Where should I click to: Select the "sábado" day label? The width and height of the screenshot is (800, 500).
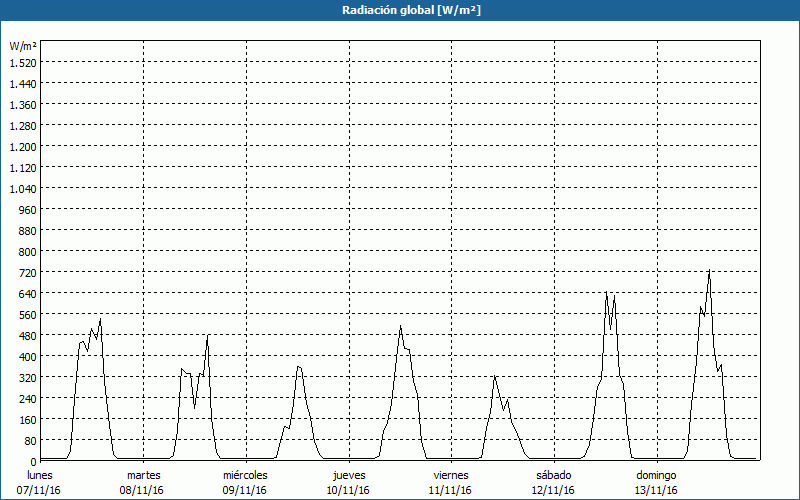click(x=553, y=475)
